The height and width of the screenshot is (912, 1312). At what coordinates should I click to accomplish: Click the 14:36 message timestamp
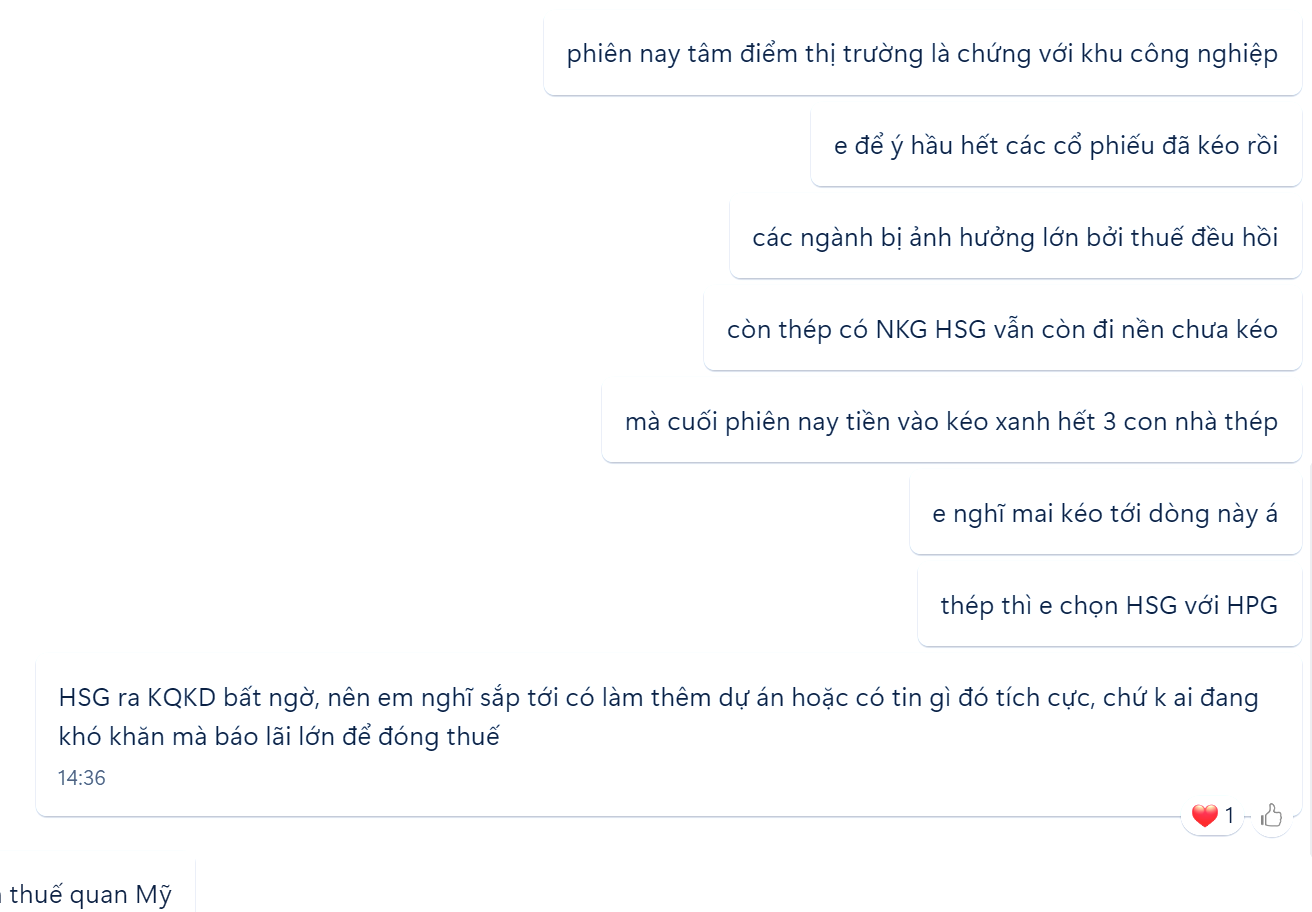tap(82, 778)
